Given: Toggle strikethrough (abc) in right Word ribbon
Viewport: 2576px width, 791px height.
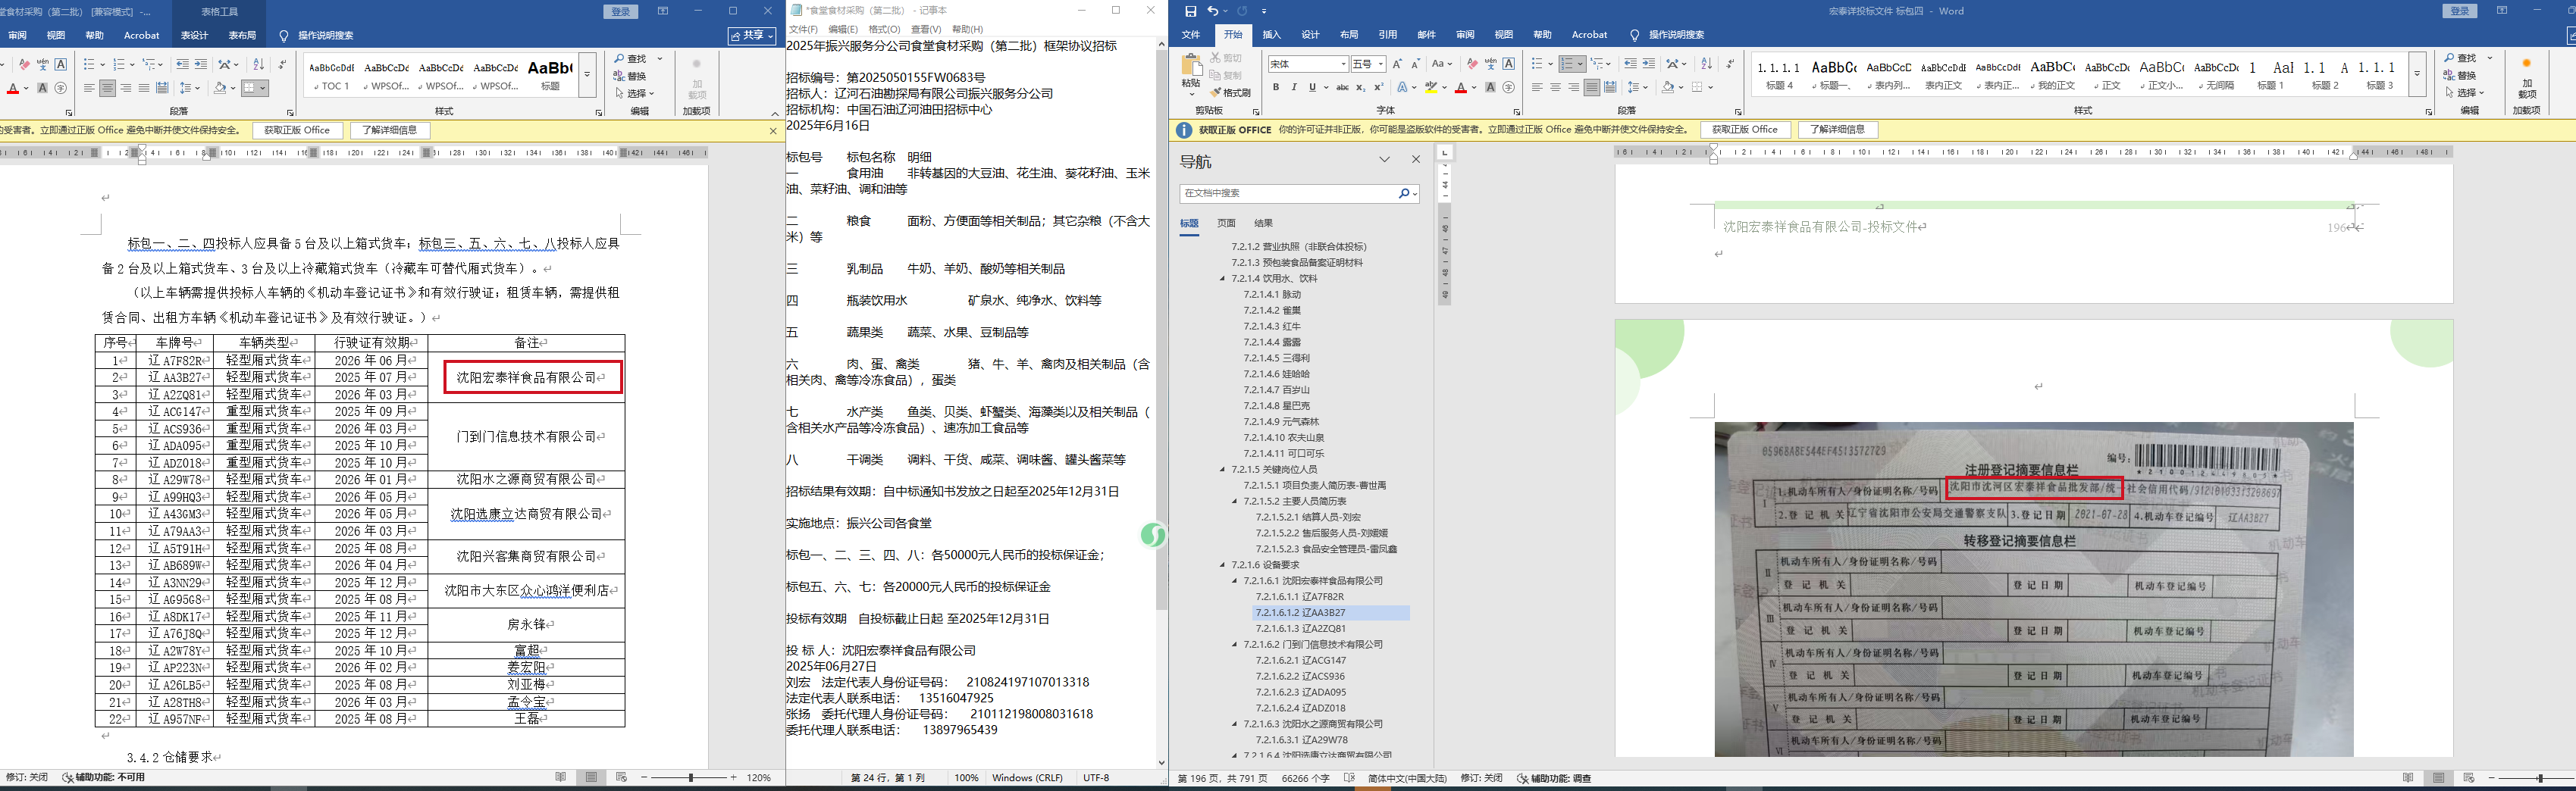Looking at the screenshot, I should click(1342, 88).
